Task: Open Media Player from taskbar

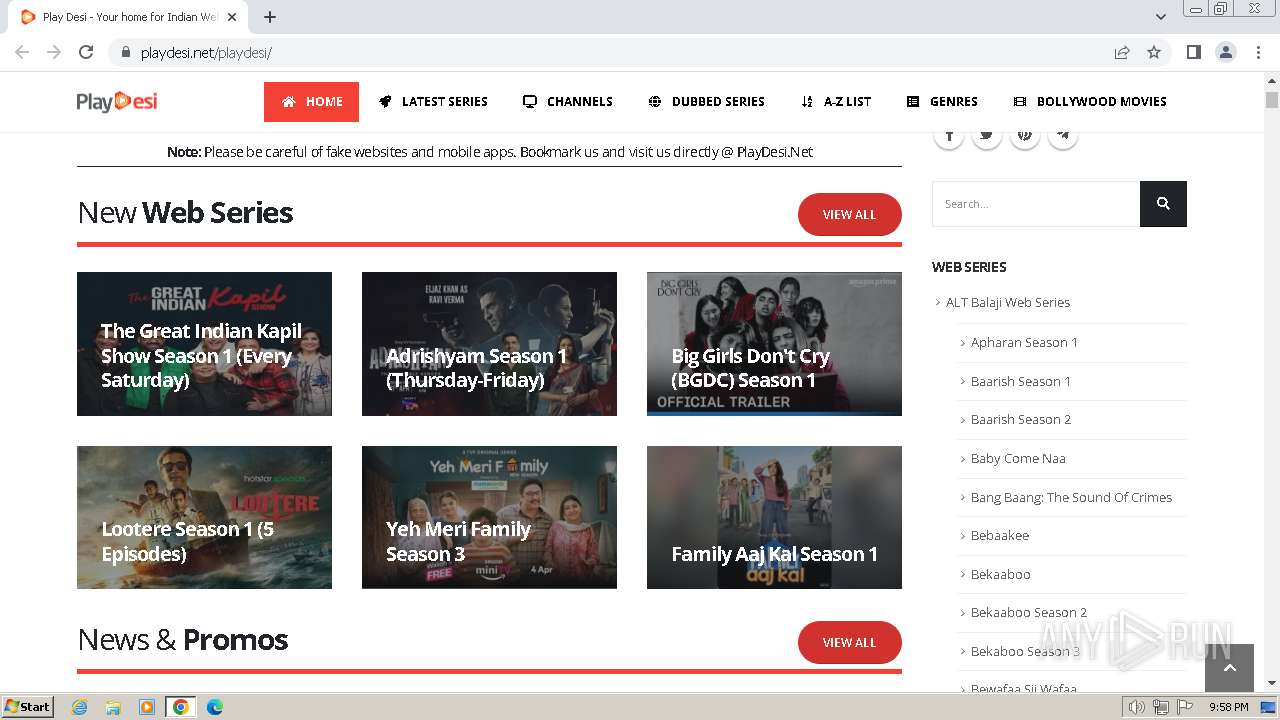Action: [147, 707]
